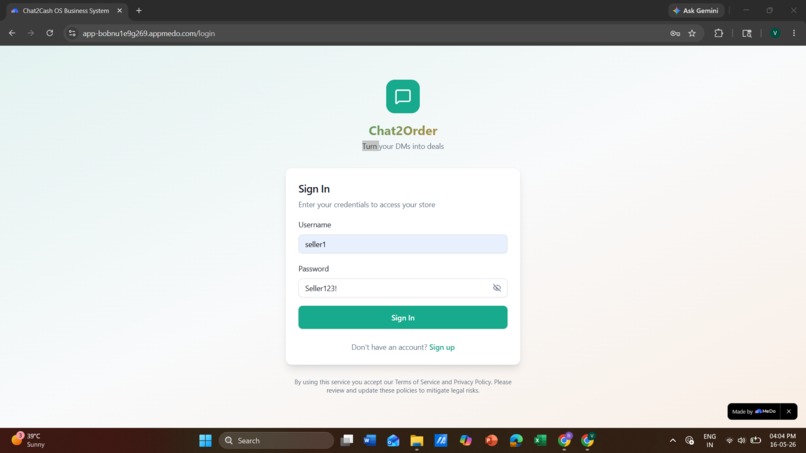Bookmark this page with star icon

[x=692, y=33]
